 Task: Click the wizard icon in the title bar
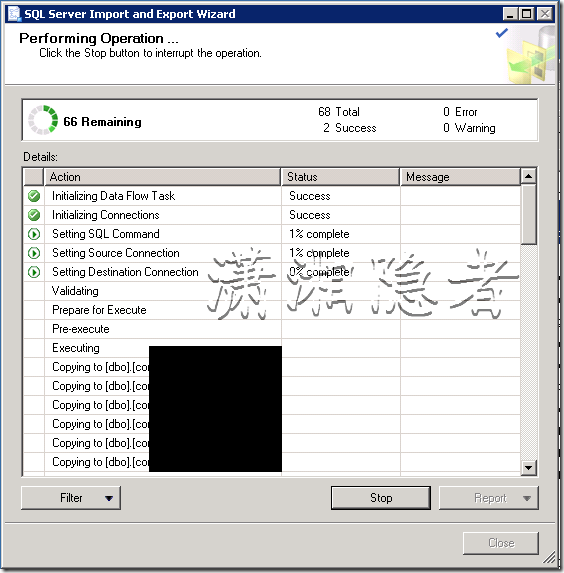15,14
